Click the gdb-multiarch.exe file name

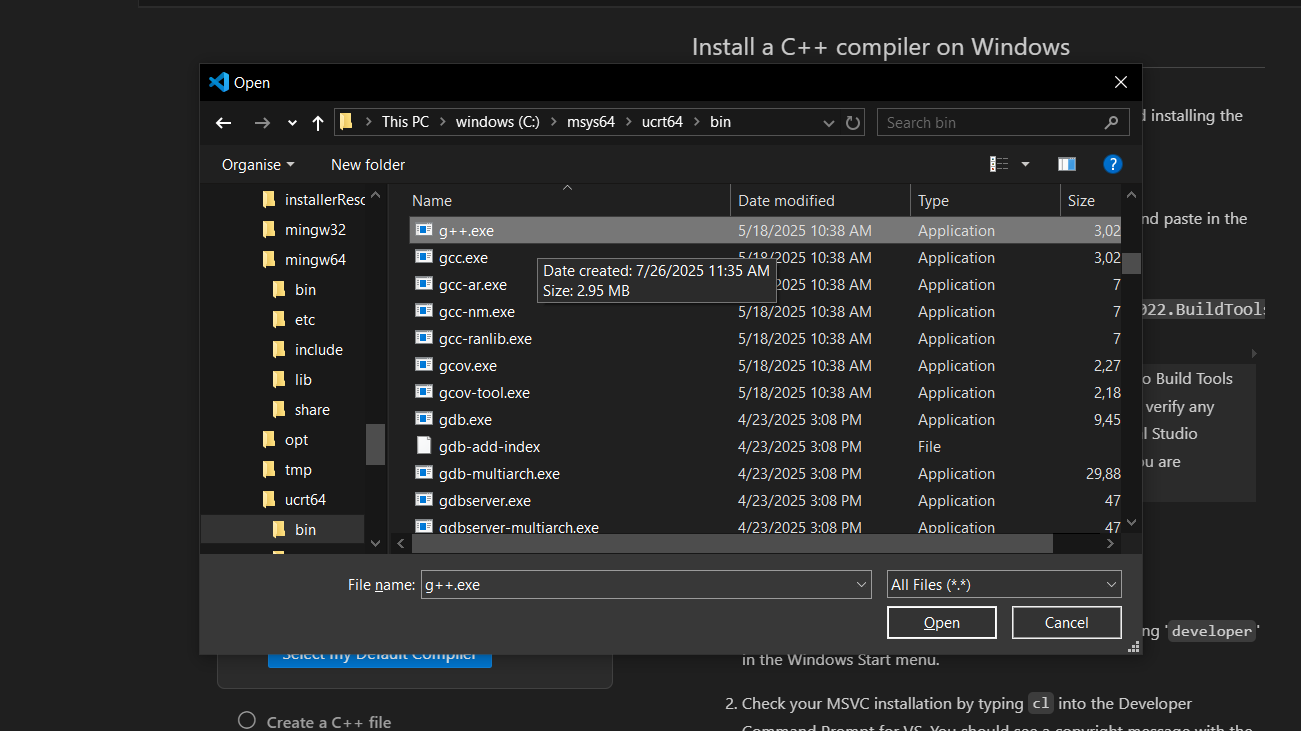499,473
